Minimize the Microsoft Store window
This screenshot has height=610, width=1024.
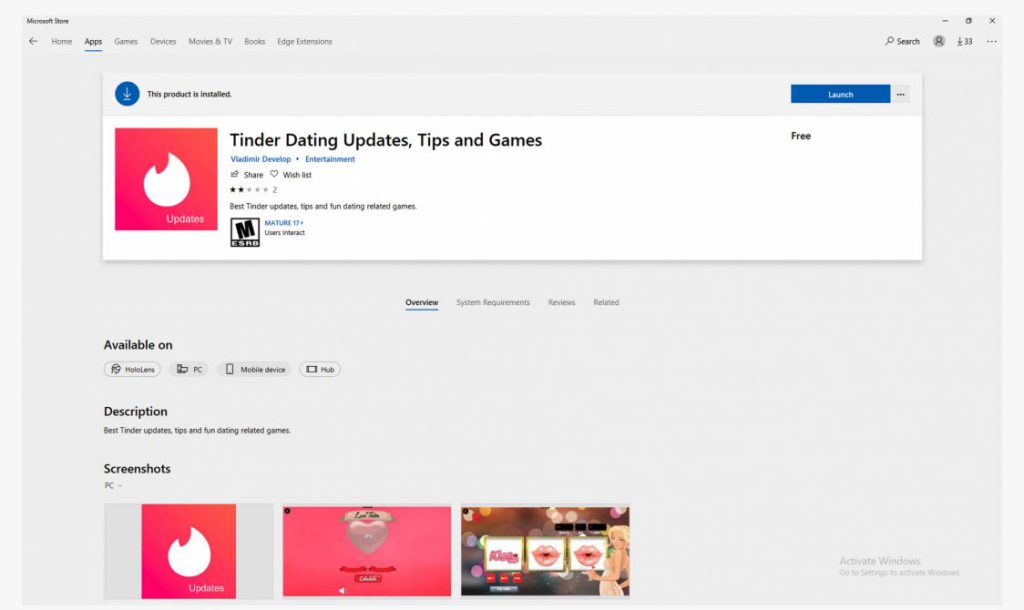[945, 21]
